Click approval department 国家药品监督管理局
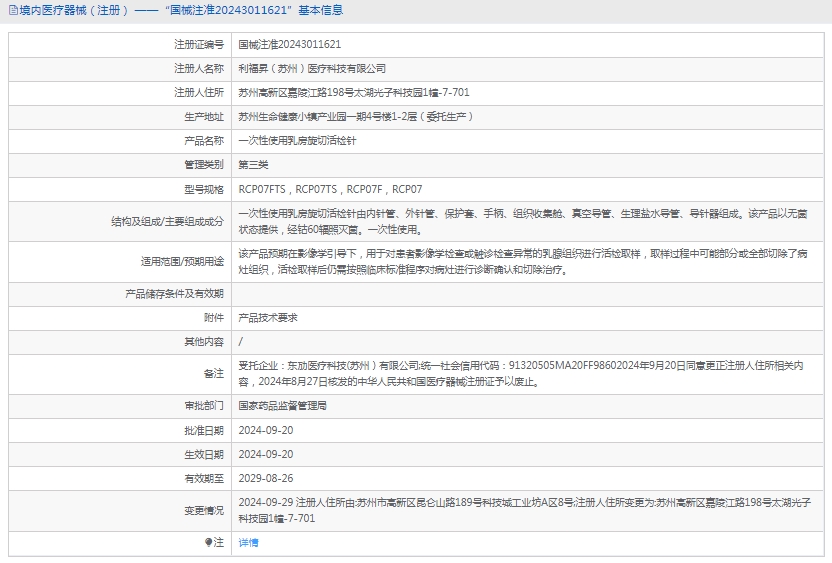This screenshot has height=563, width=832. point(282,406)
